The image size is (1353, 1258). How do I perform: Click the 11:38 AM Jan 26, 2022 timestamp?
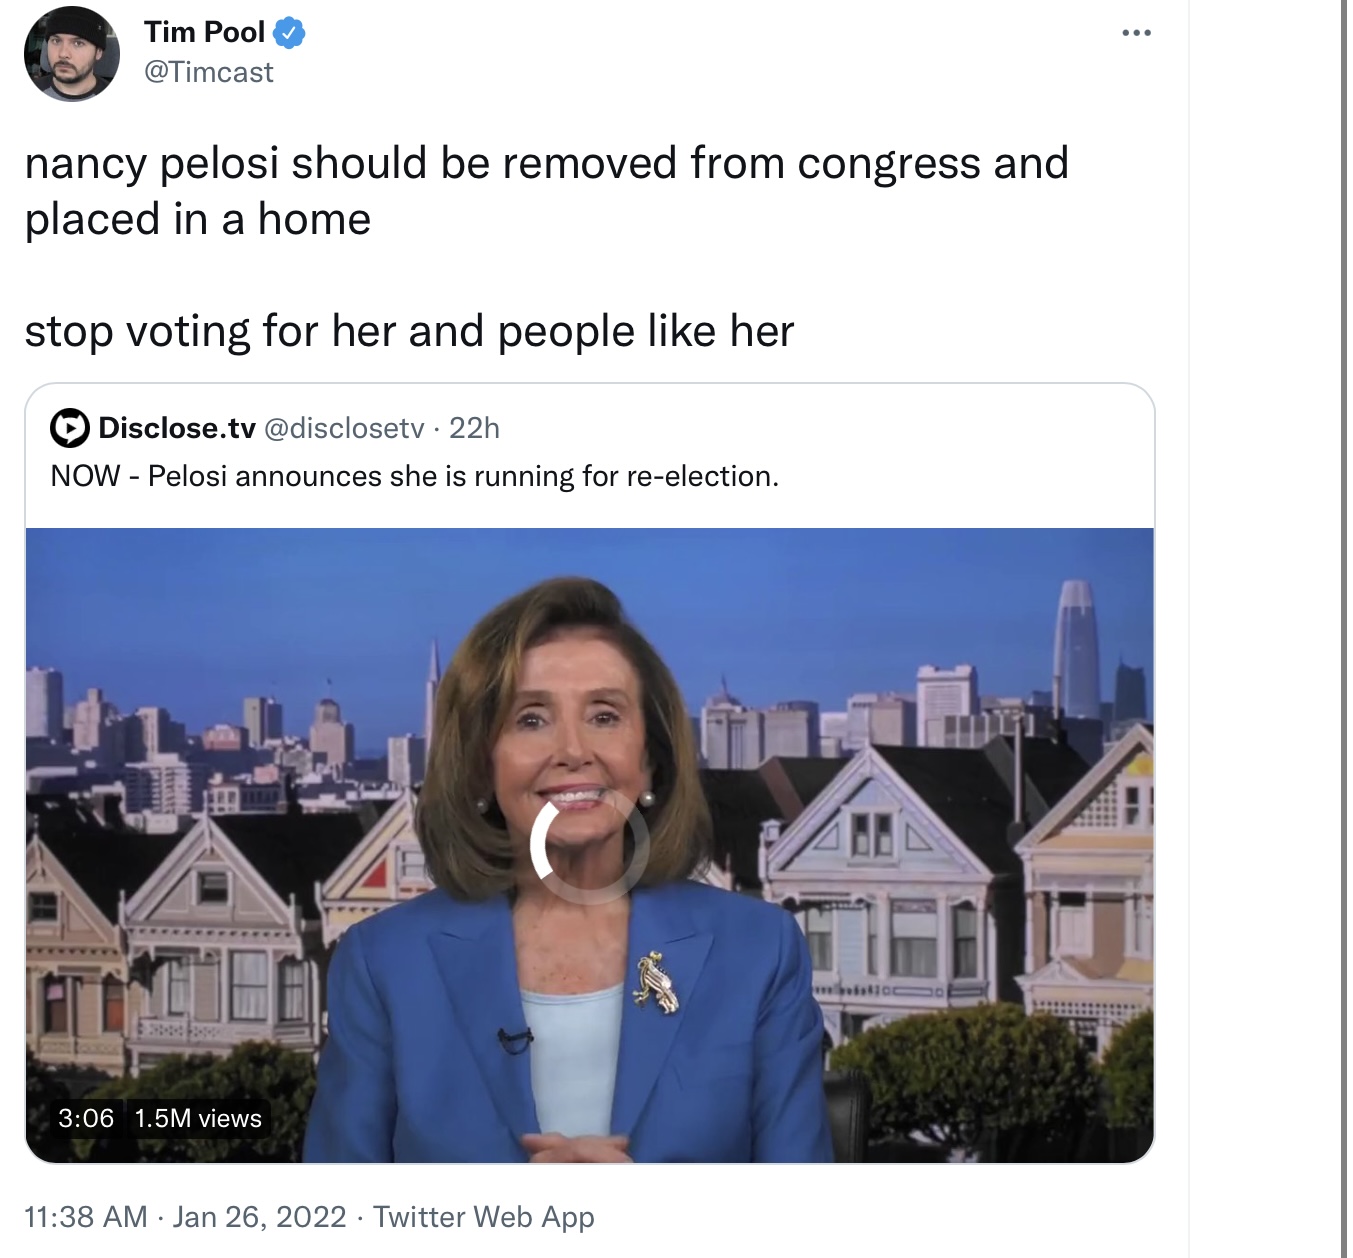click(x=185, y=1217)
